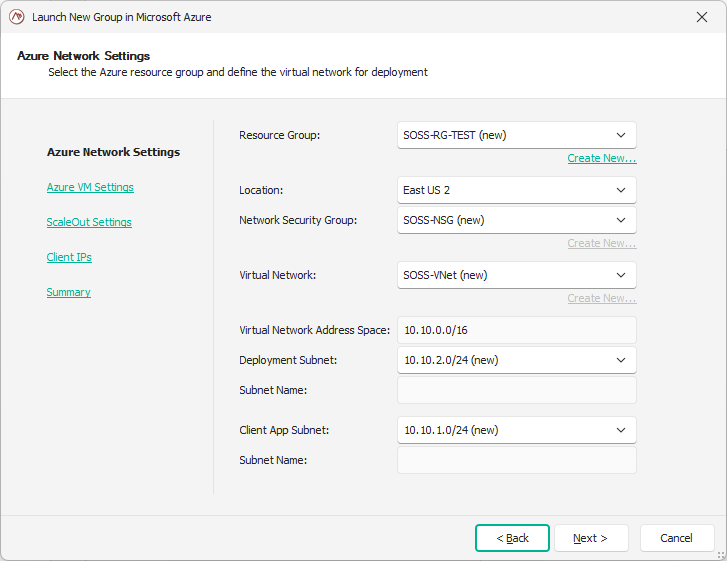Go to ScaleOut Settings step

coord(89,223)
